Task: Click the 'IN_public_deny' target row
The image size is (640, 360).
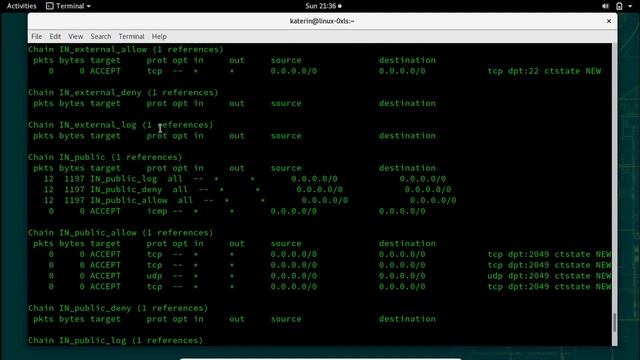Action: point(126,189)
